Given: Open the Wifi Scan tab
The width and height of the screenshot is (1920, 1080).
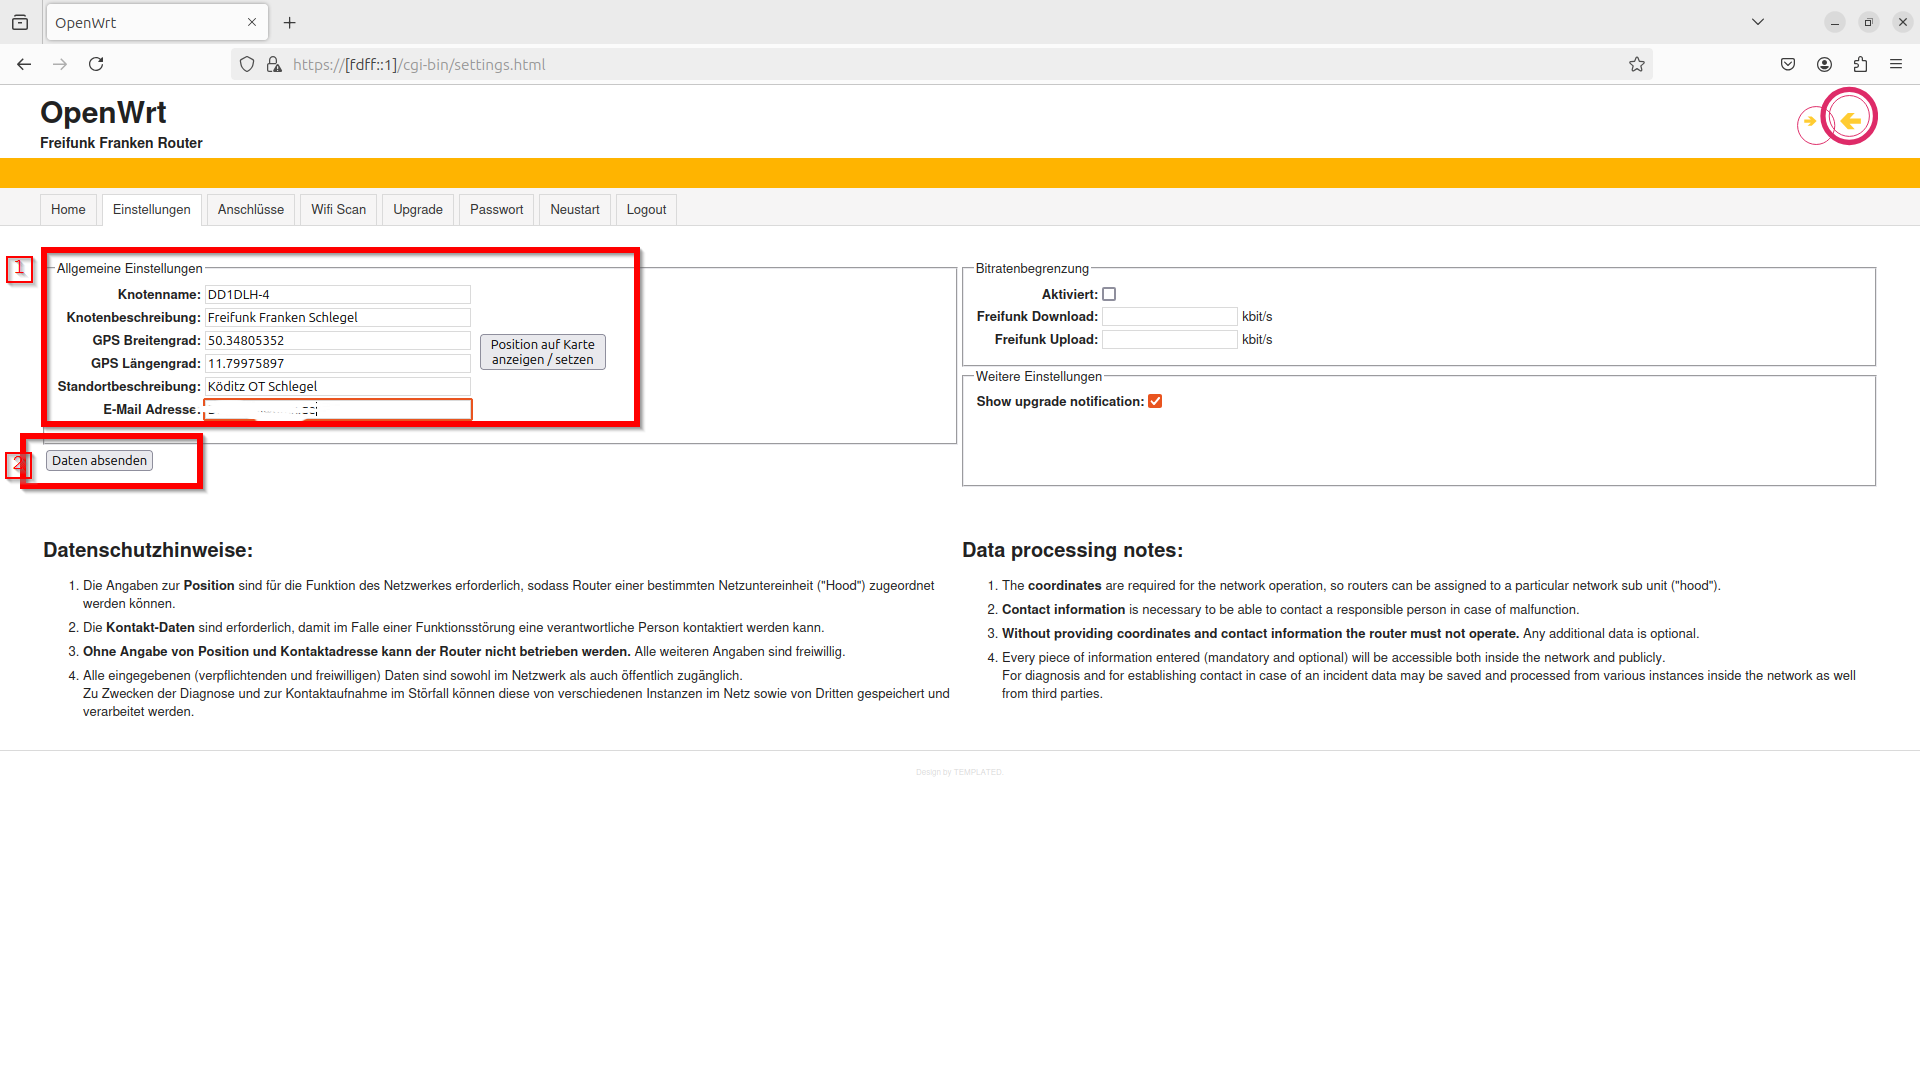Looking at the screenshot, I should (338, 209).
